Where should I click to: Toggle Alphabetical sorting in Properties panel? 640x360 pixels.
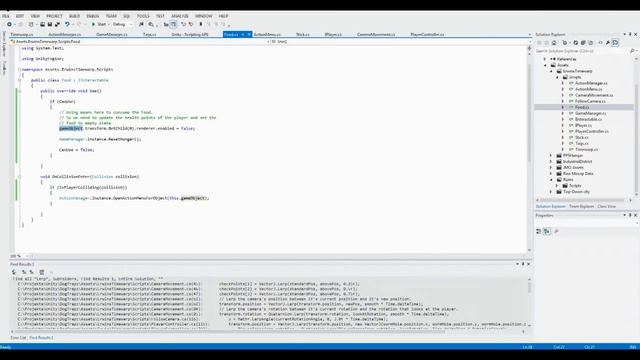(x=547, y=231)
